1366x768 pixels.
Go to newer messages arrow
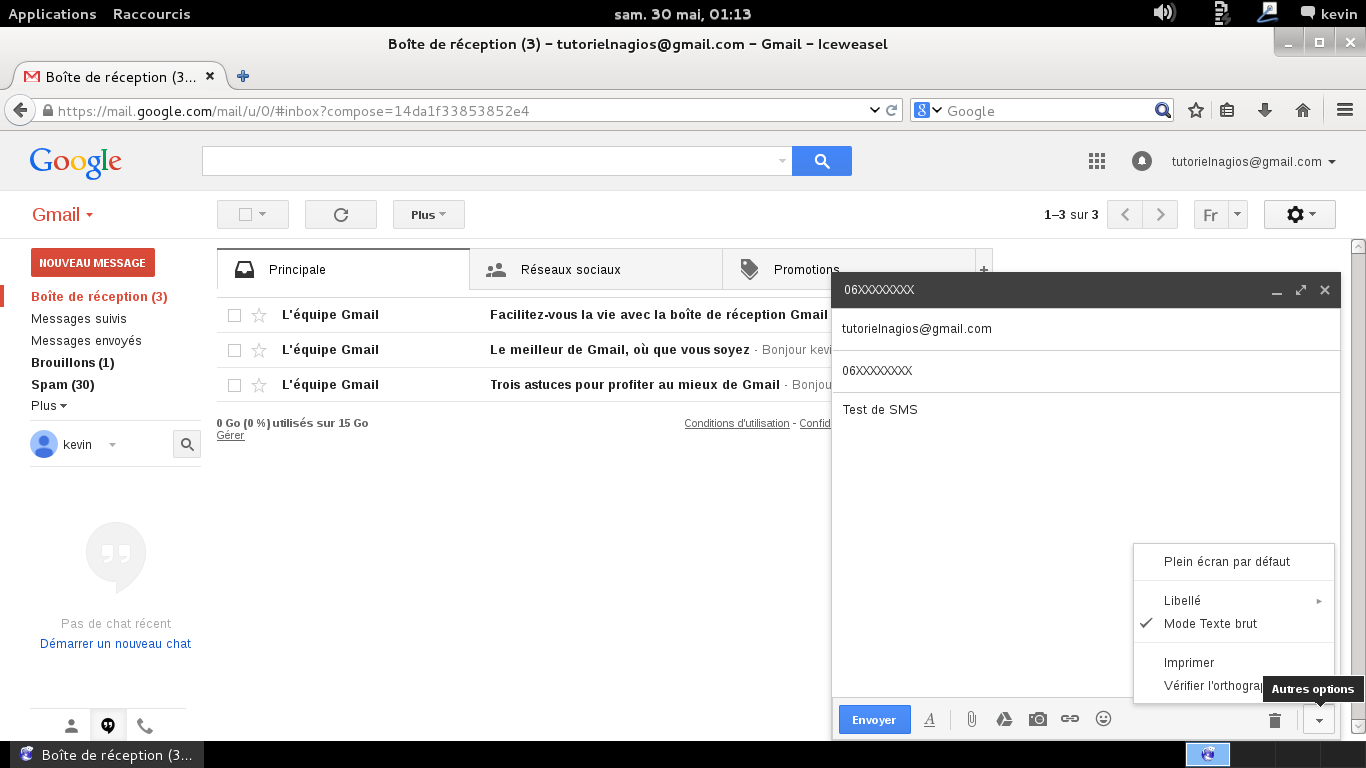(1125, 215)
